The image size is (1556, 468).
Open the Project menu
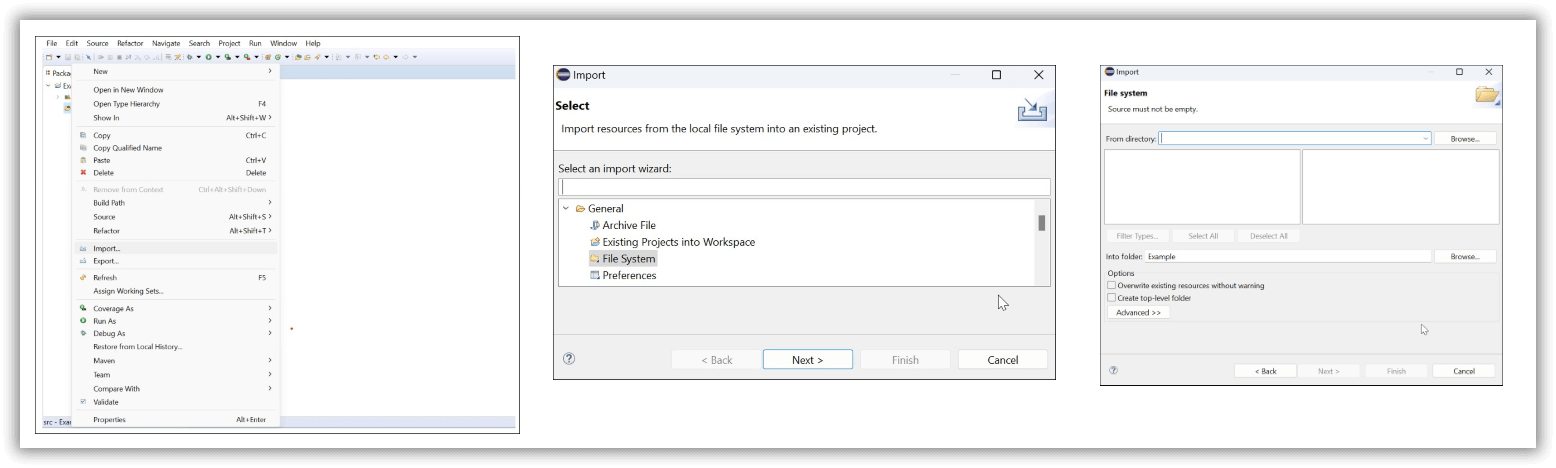229,43
